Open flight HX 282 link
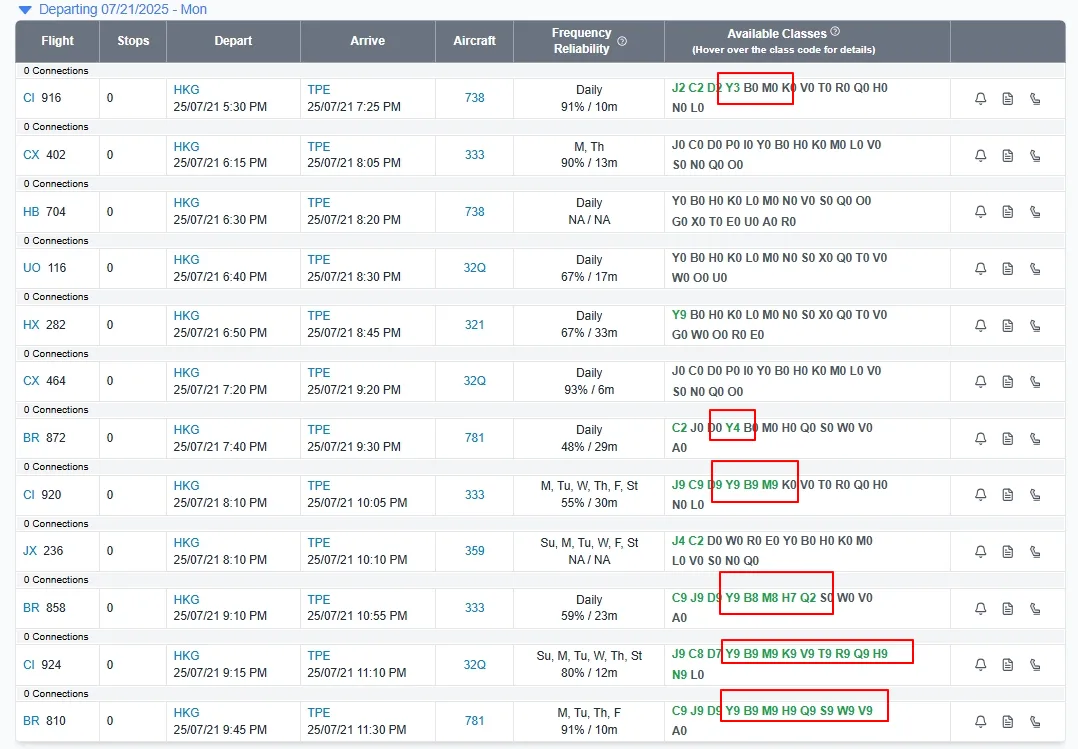Image resolution: width=1078 pixels, height=749 pixels. (44, 325)
